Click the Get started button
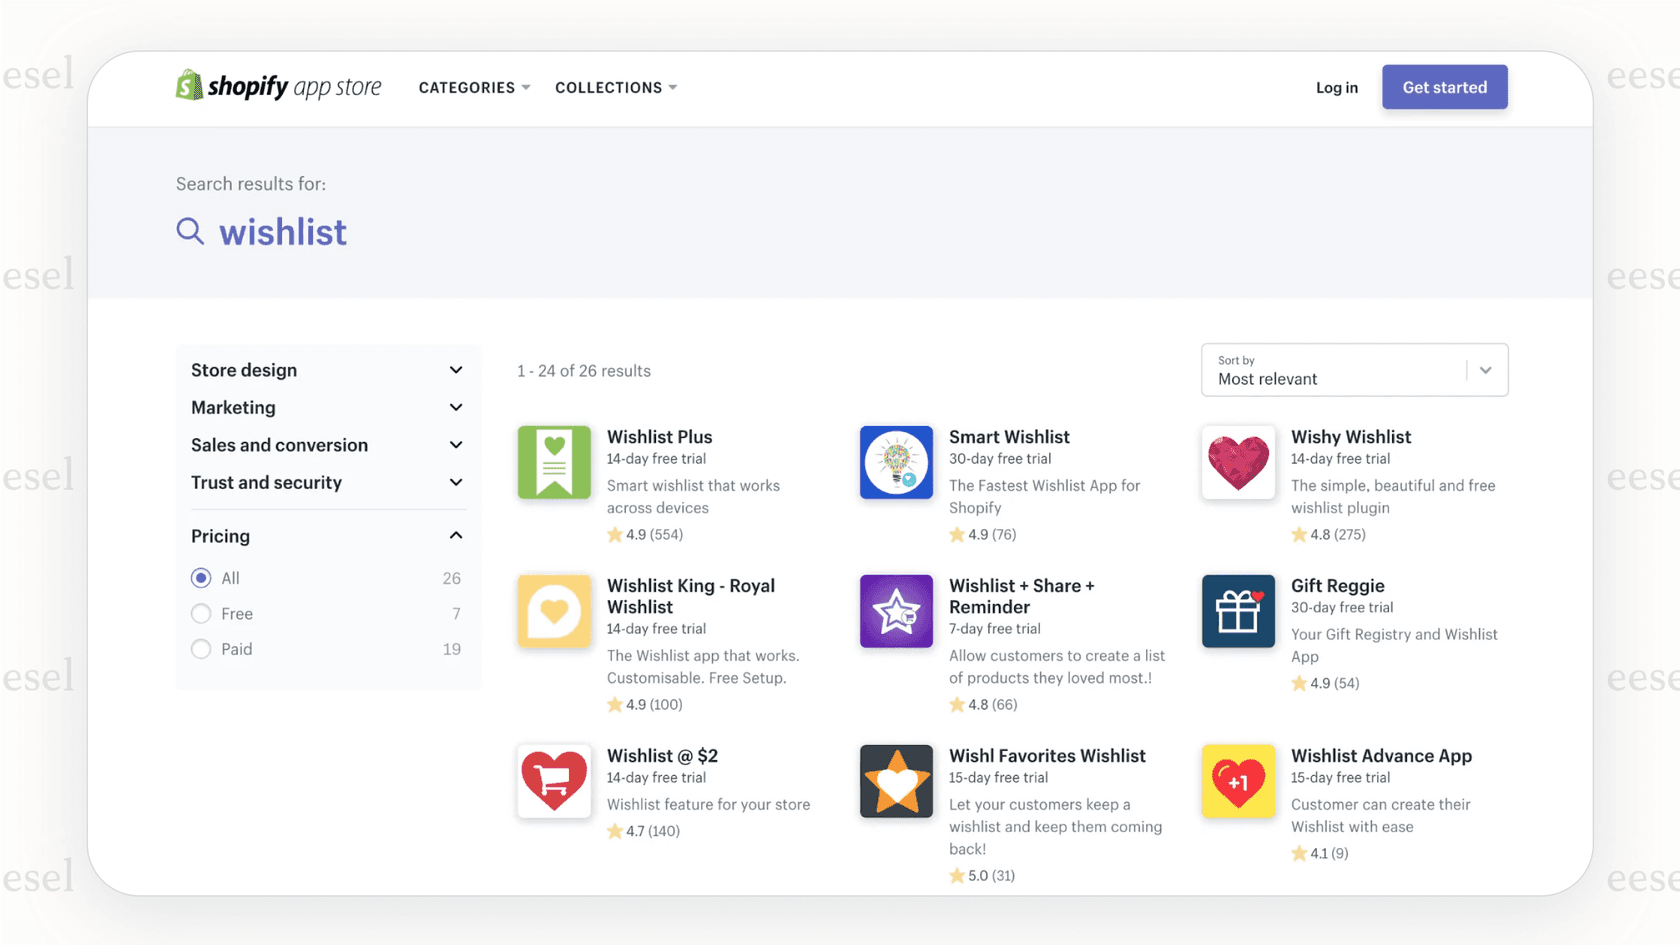The width and height of the screenshot is (1680, 945). tap(1444, 87)
